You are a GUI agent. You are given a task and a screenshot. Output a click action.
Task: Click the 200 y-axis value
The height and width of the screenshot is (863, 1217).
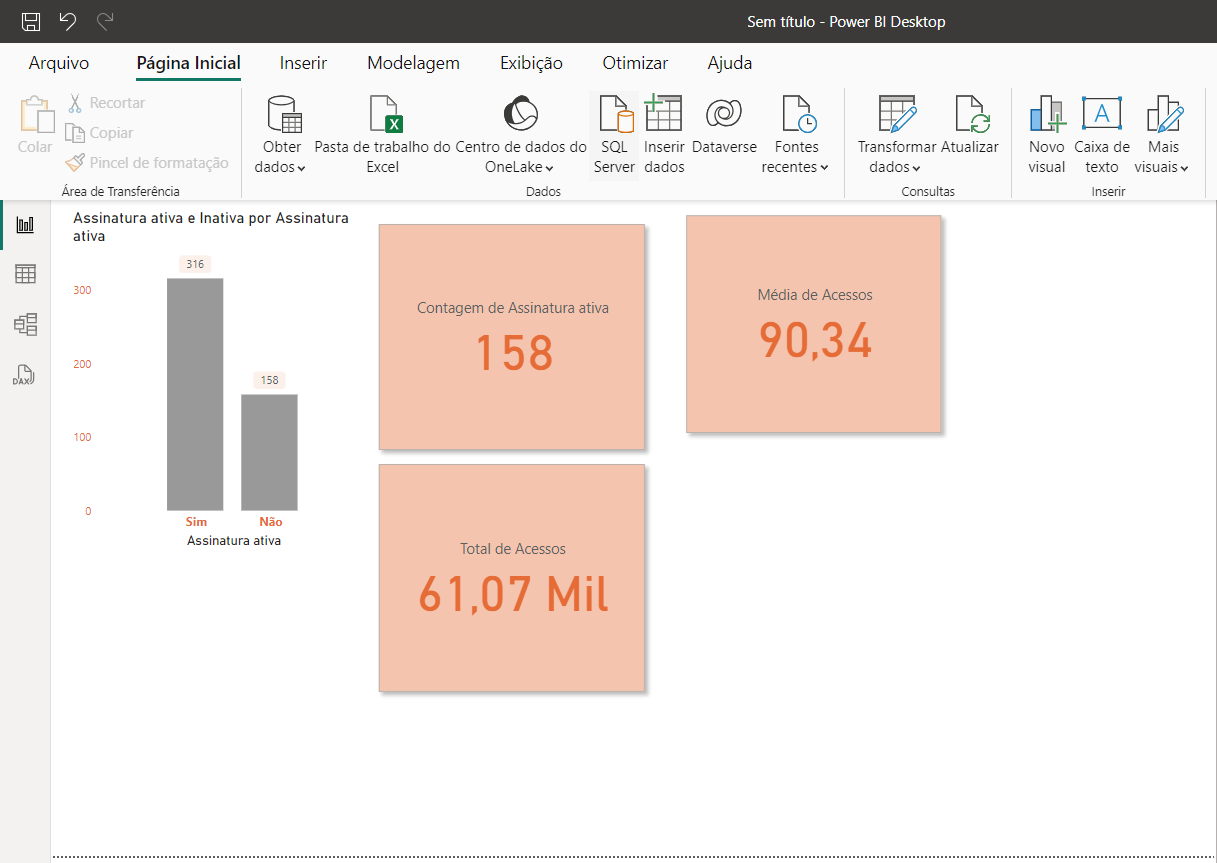82,364
